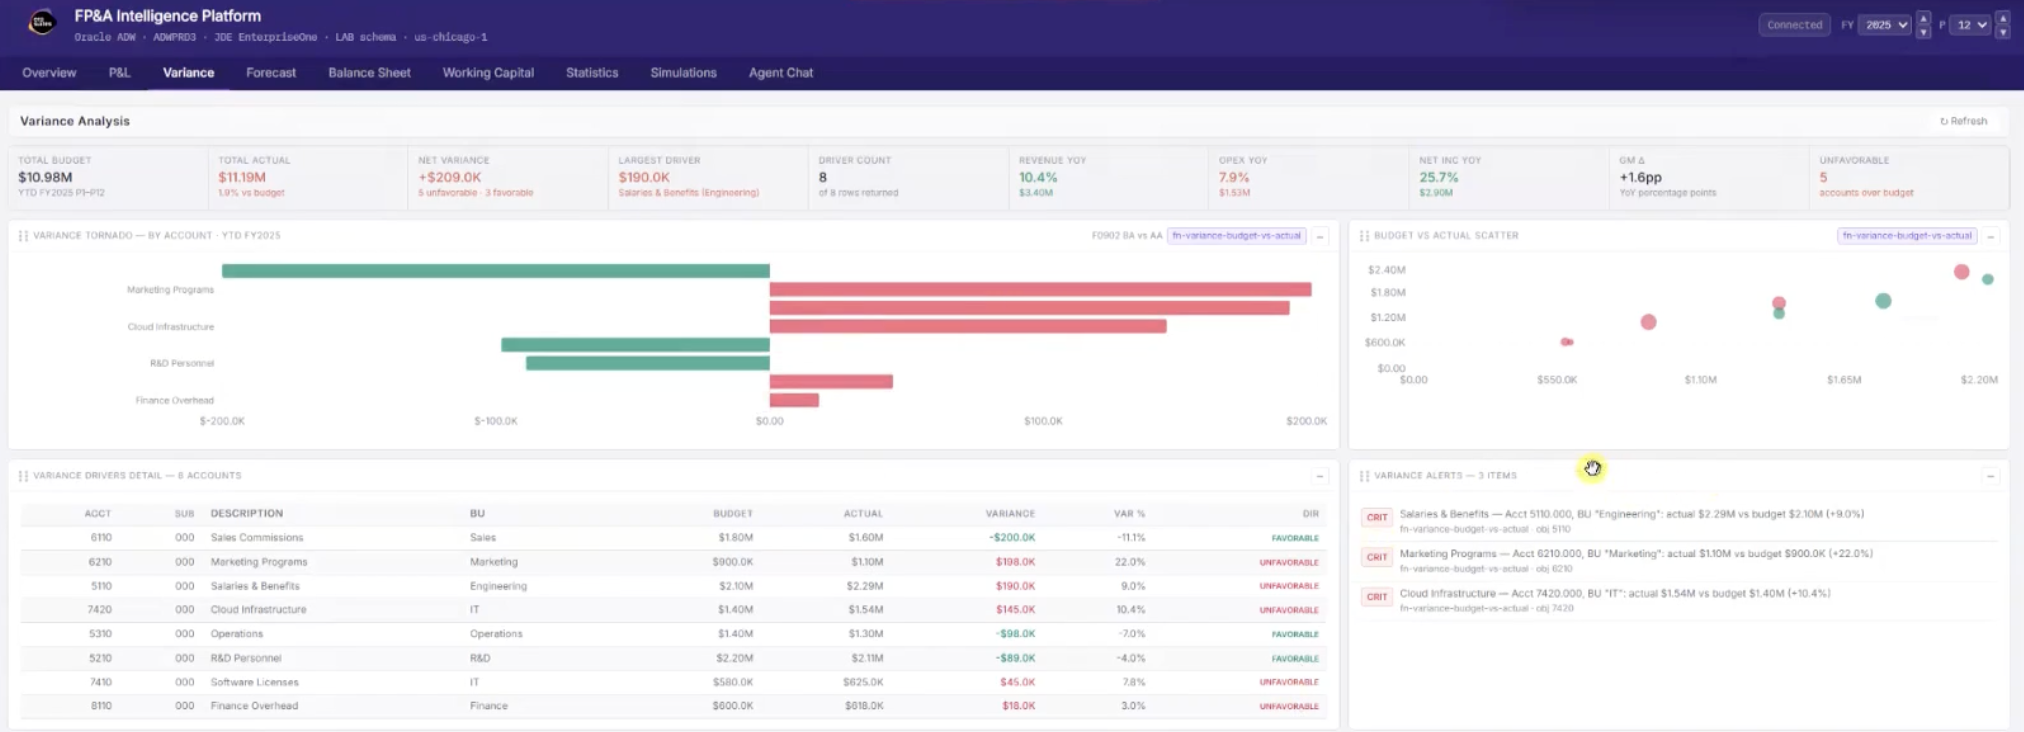
Task: Collapse the Budget vs Actual Scatter panel
Action: 1990,237
